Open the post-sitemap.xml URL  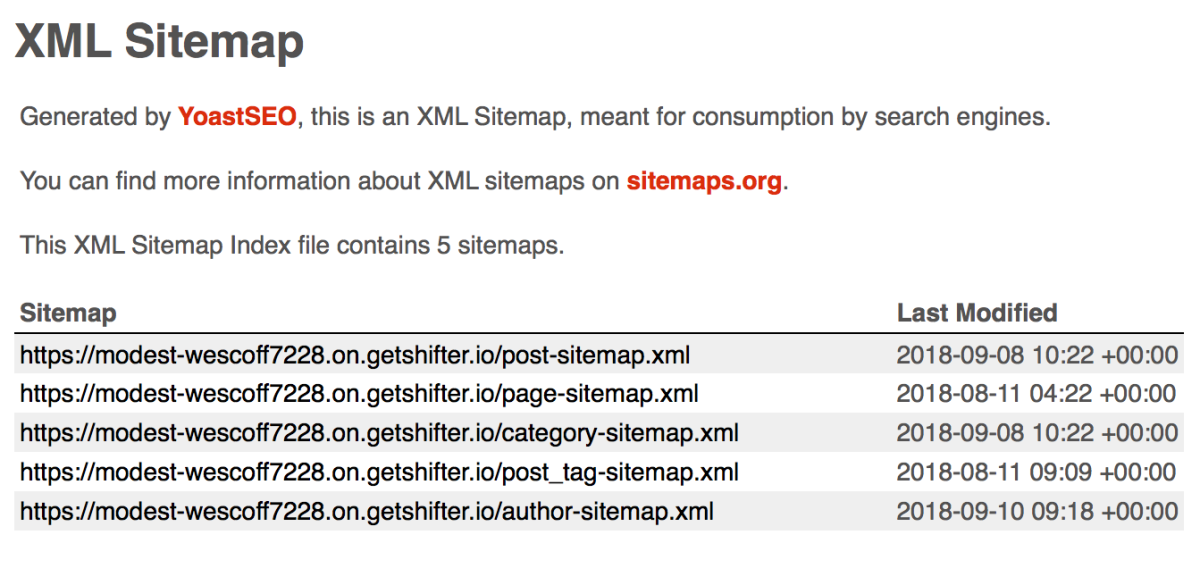click(355, 355)
